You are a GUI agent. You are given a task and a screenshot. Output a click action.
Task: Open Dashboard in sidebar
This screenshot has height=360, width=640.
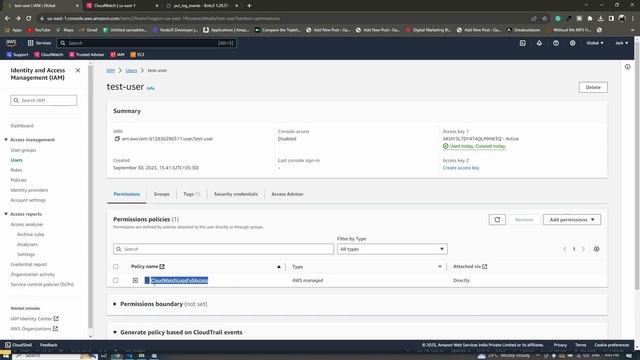(22, 126)
